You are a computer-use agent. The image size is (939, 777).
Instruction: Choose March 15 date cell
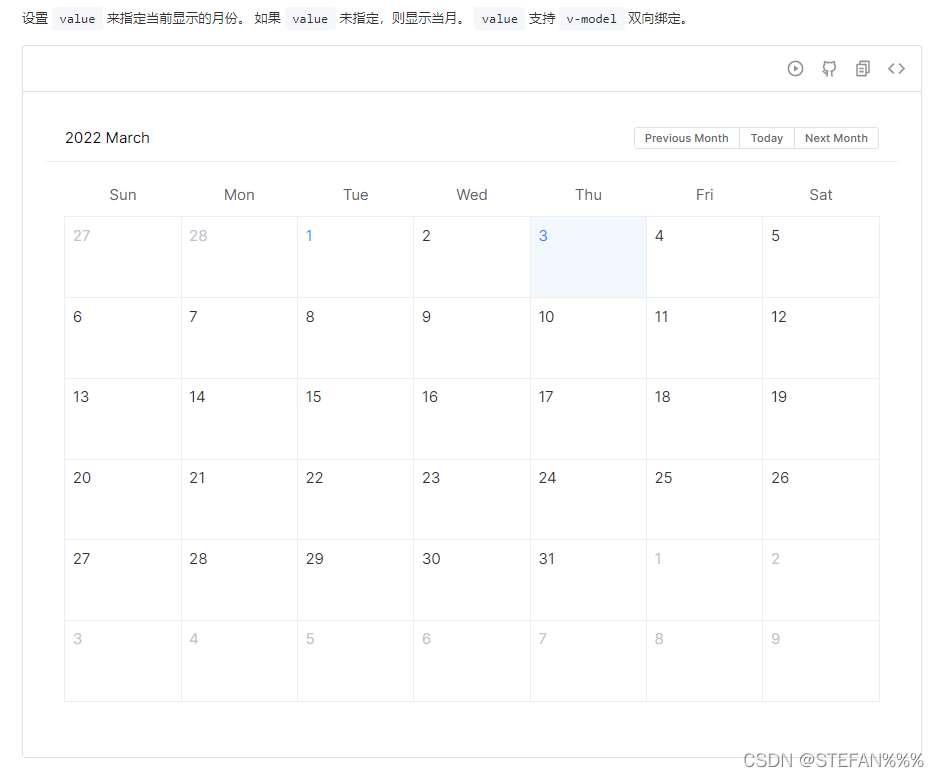tap(355, 419)
